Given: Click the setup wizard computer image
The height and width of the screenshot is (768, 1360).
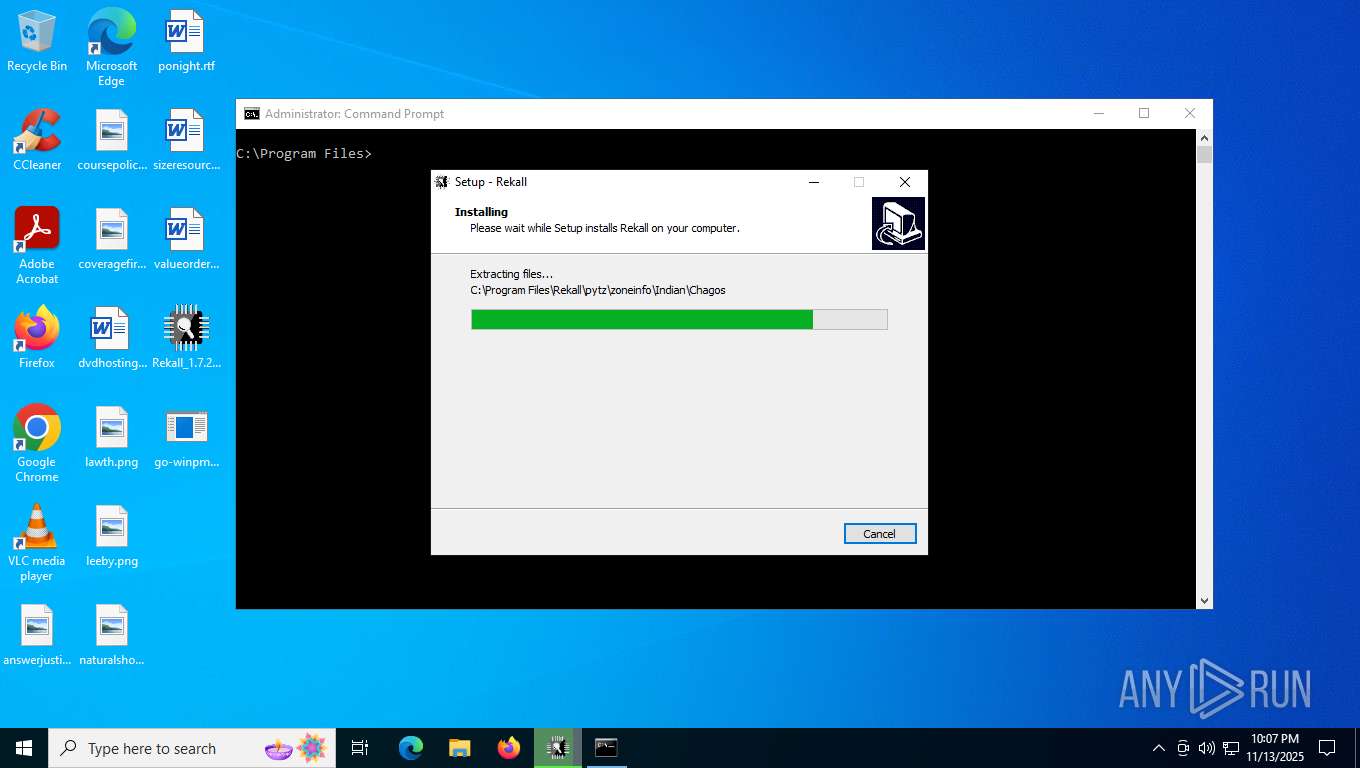Looking at the screenshot, I should pyautogui.click(x=898, y=223).
